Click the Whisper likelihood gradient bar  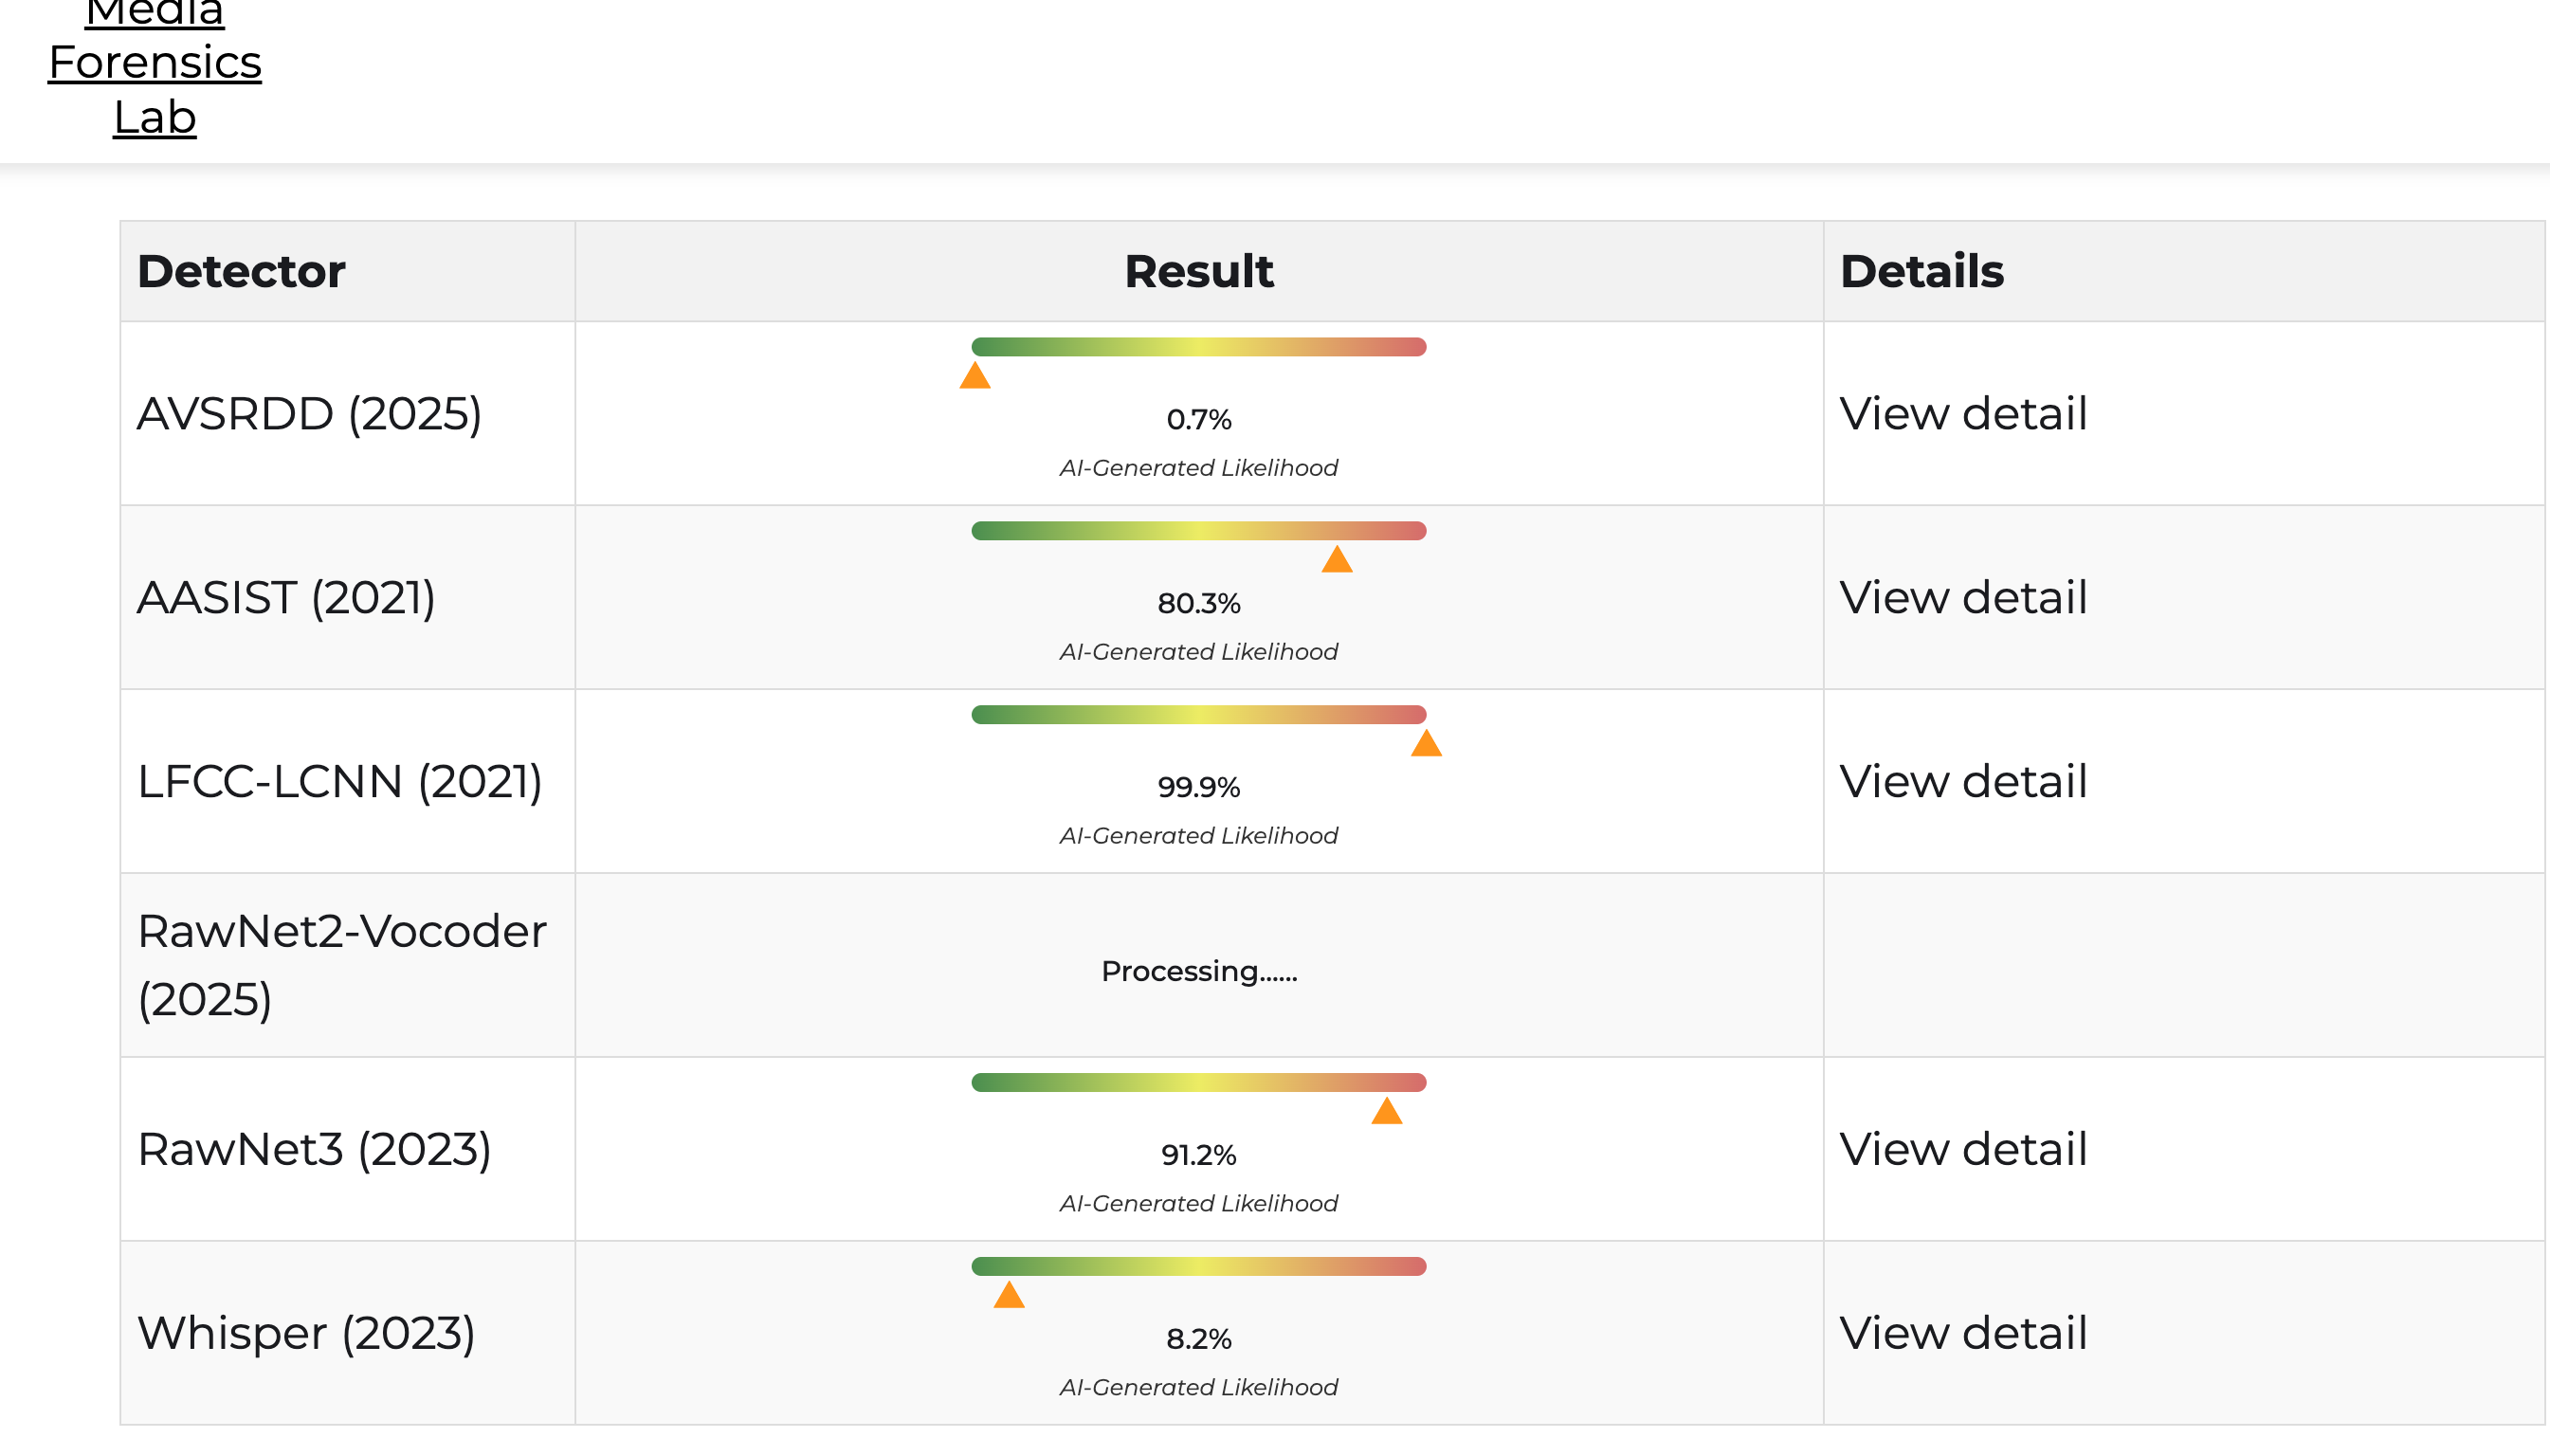[1198, 1267]
